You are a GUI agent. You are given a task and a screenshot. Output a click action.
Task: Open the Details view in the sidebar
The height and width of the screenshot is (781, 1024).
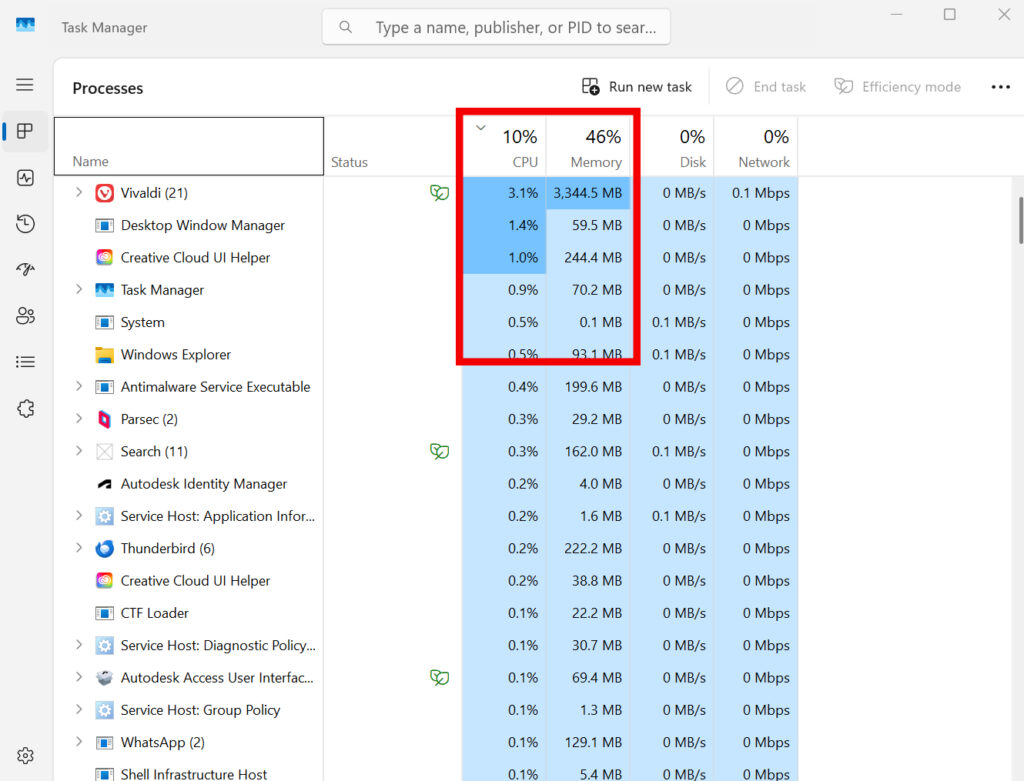[25, 361]
